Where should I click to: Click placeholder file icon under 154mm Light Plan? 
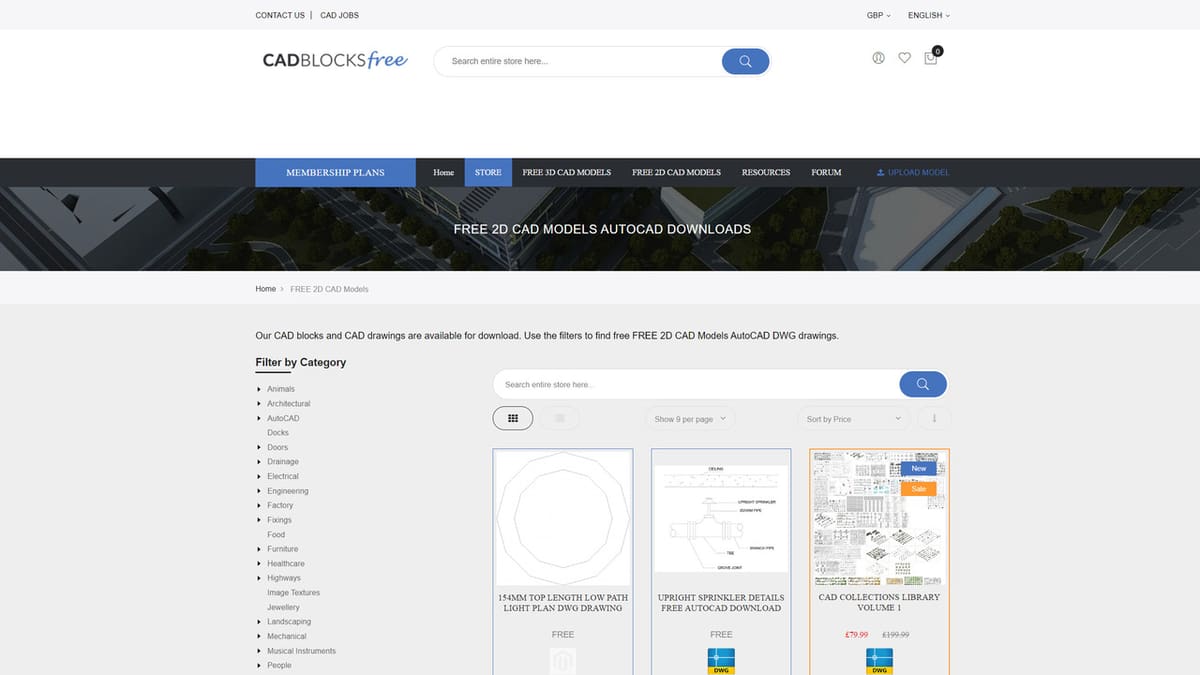[x=563, y=661]
